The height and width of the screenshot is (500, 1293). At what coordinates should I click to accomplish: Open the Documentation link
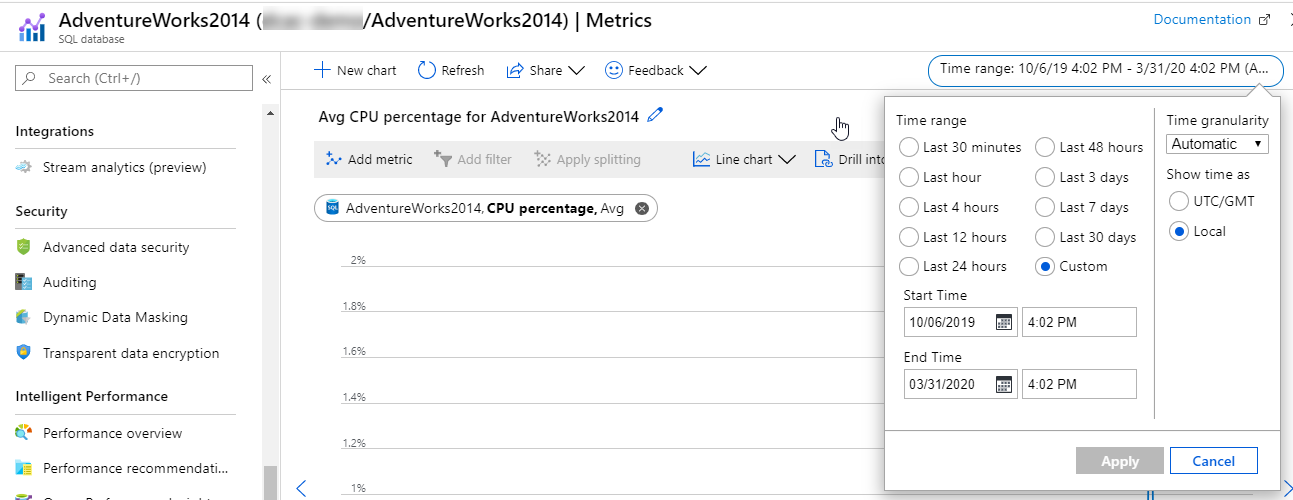tap(1212, 19)
